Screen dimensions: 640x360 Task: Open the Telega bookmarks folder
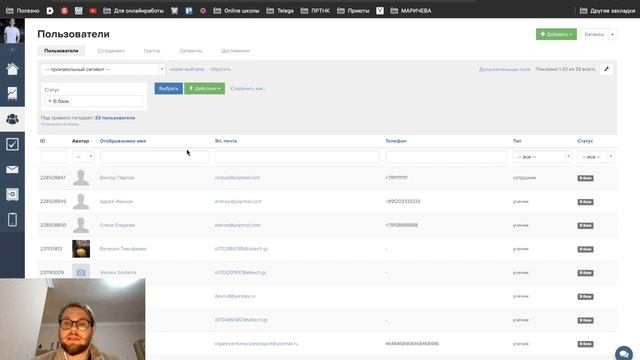click(x=280, y=11)
